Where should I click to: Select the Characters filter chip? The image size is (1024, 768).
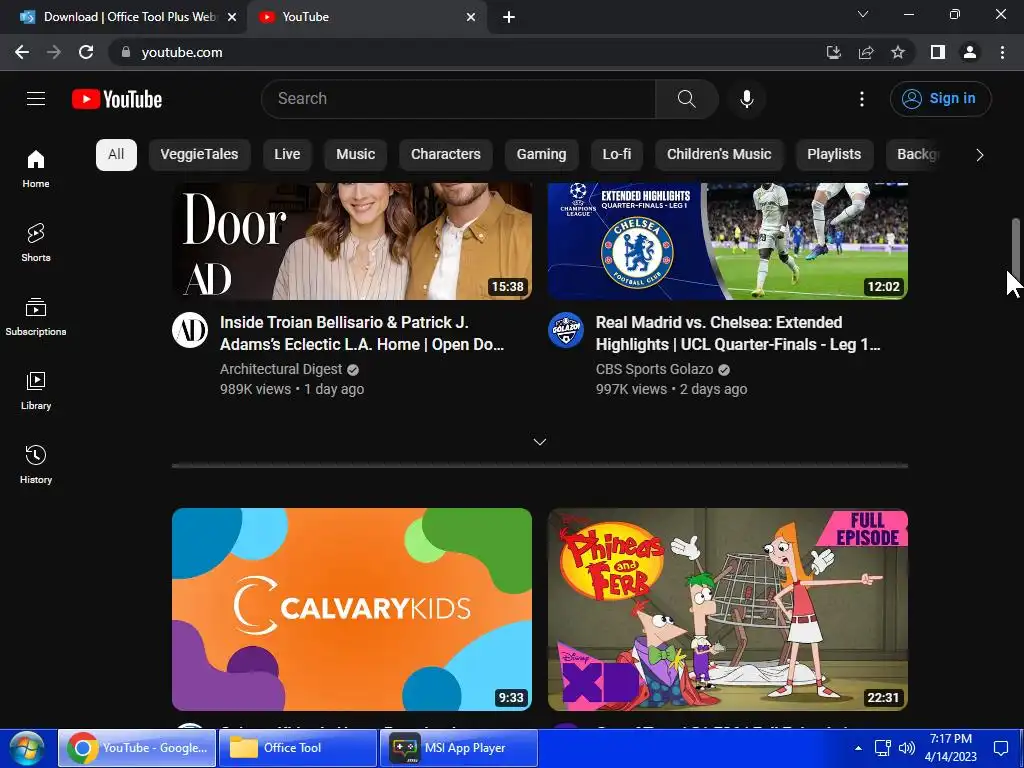tap(445, 155)
